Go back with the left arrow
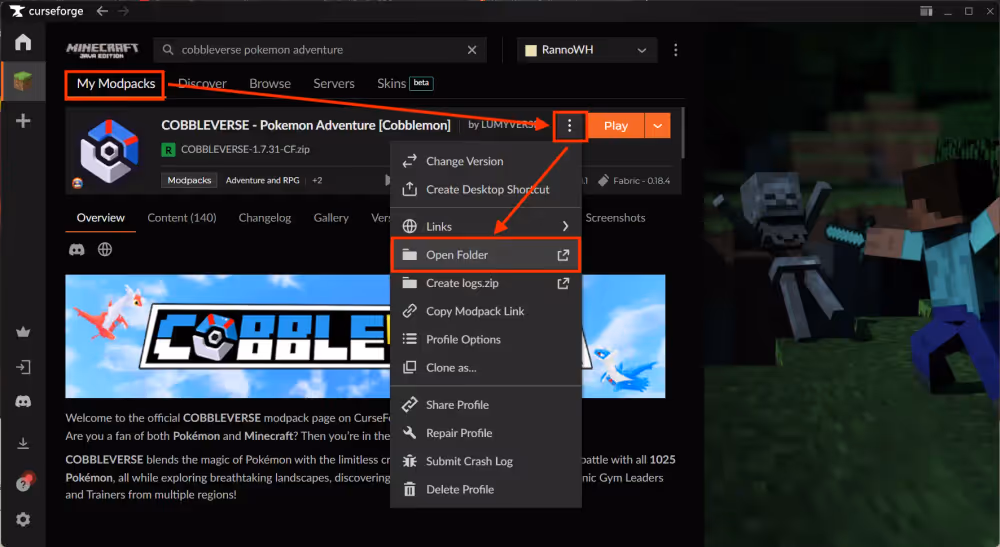This screenshot has width=1000, height=547. [101, 11]
